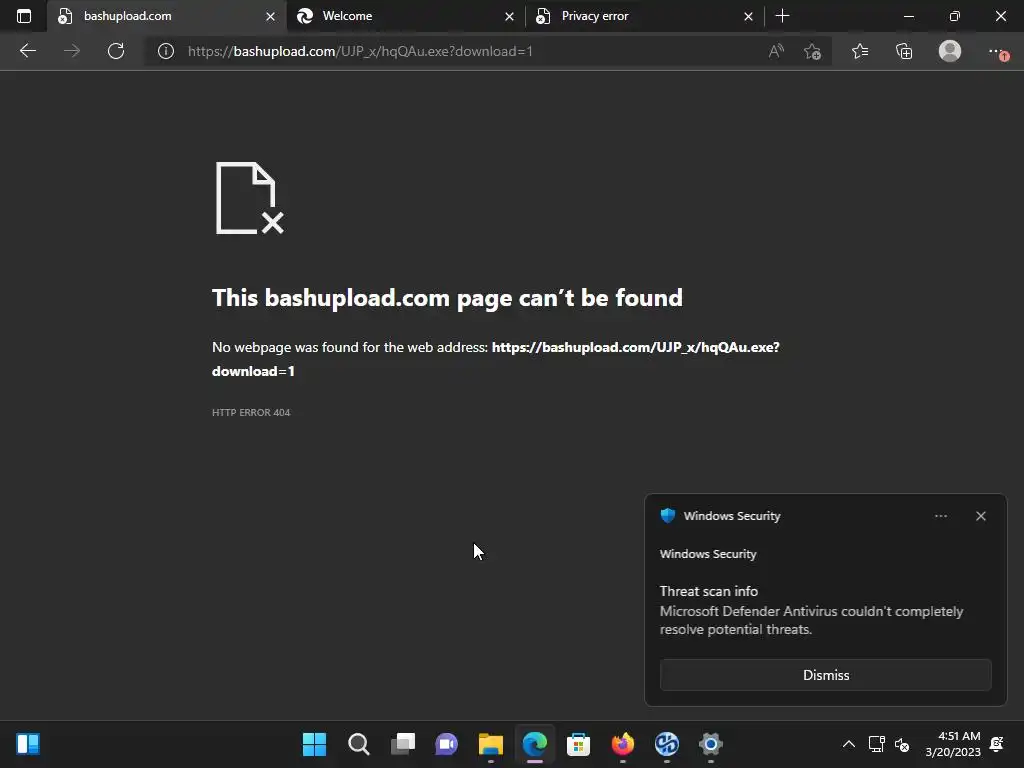Select the page can't be found heading

tap(447, 298)
